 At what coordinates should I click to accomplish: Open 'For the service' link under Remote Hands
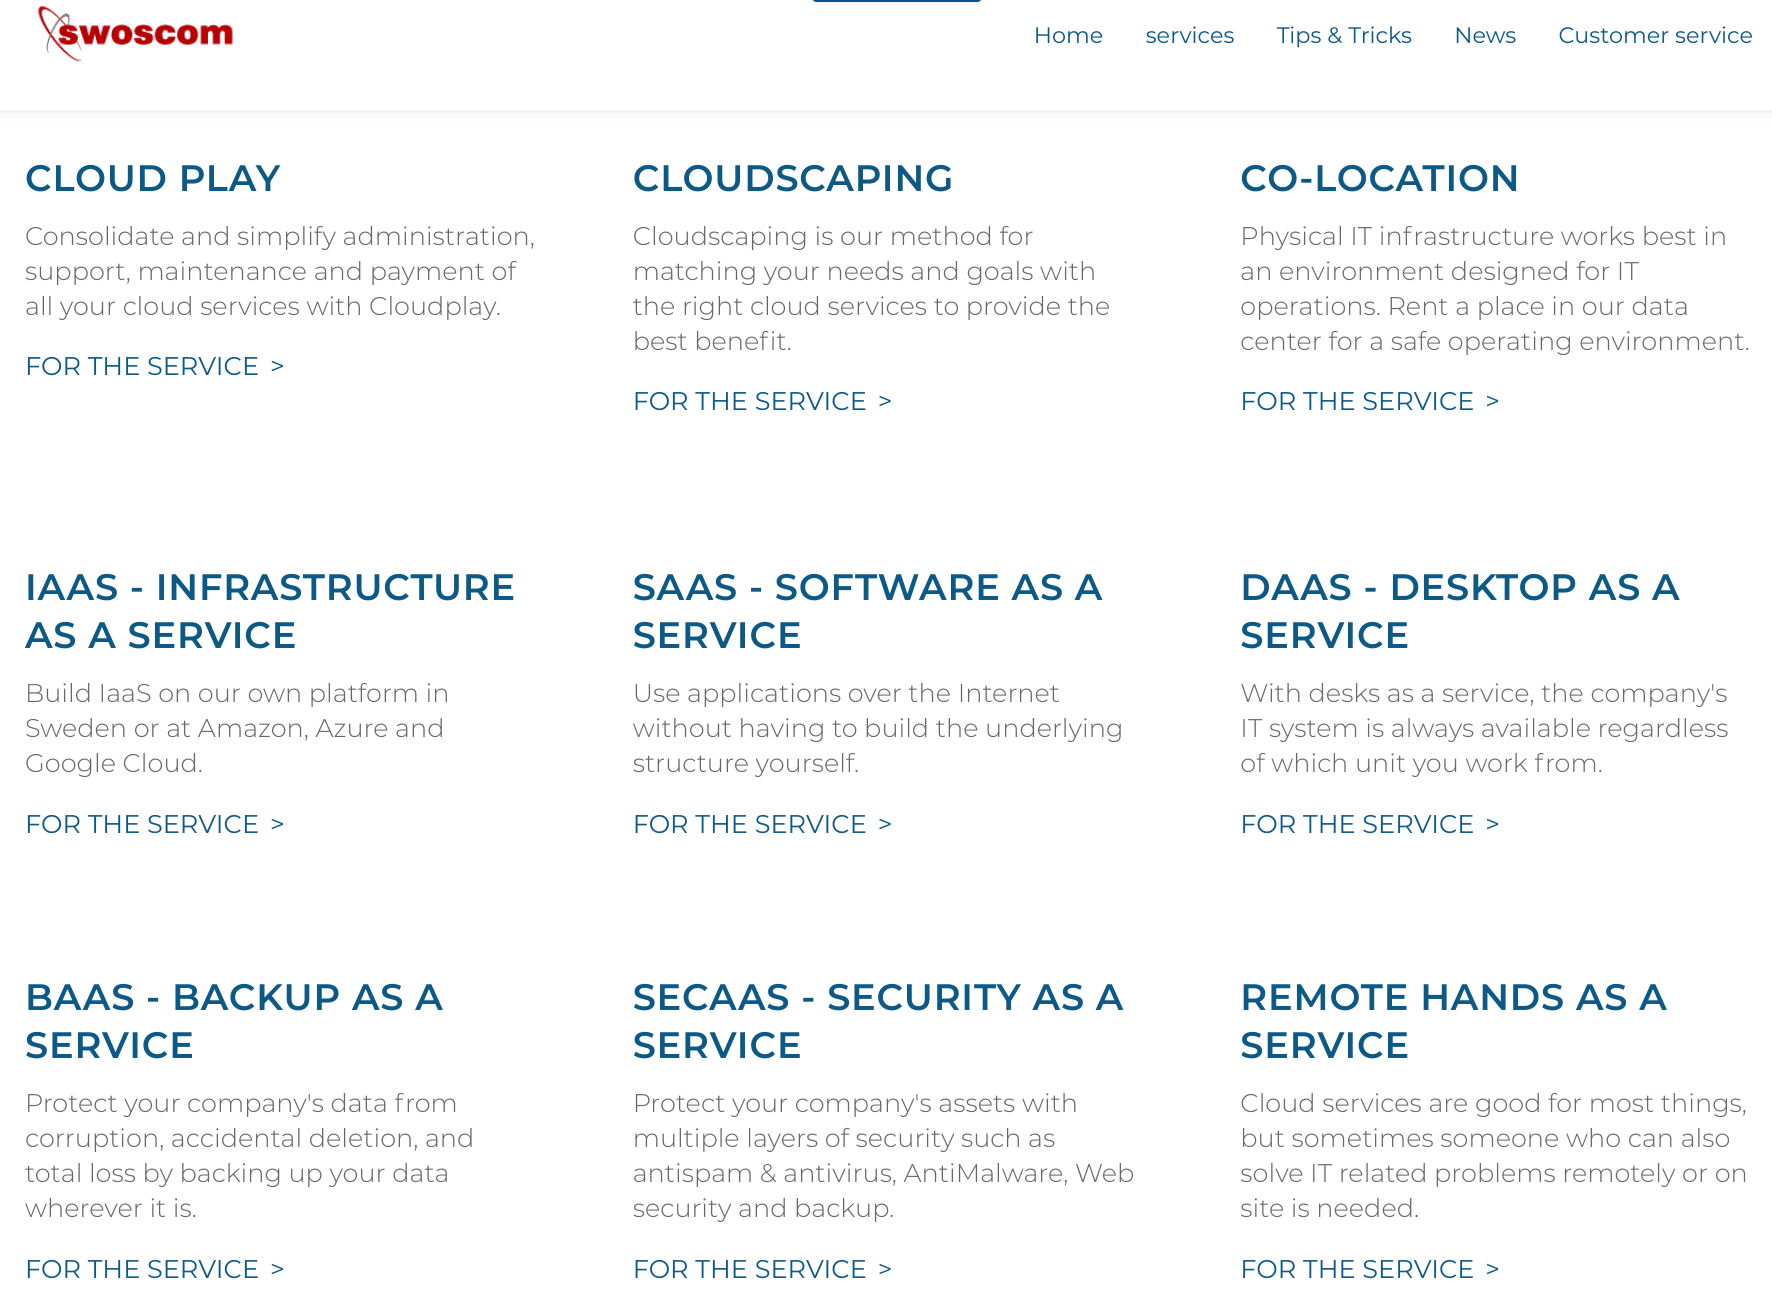click(1370, 1269)
